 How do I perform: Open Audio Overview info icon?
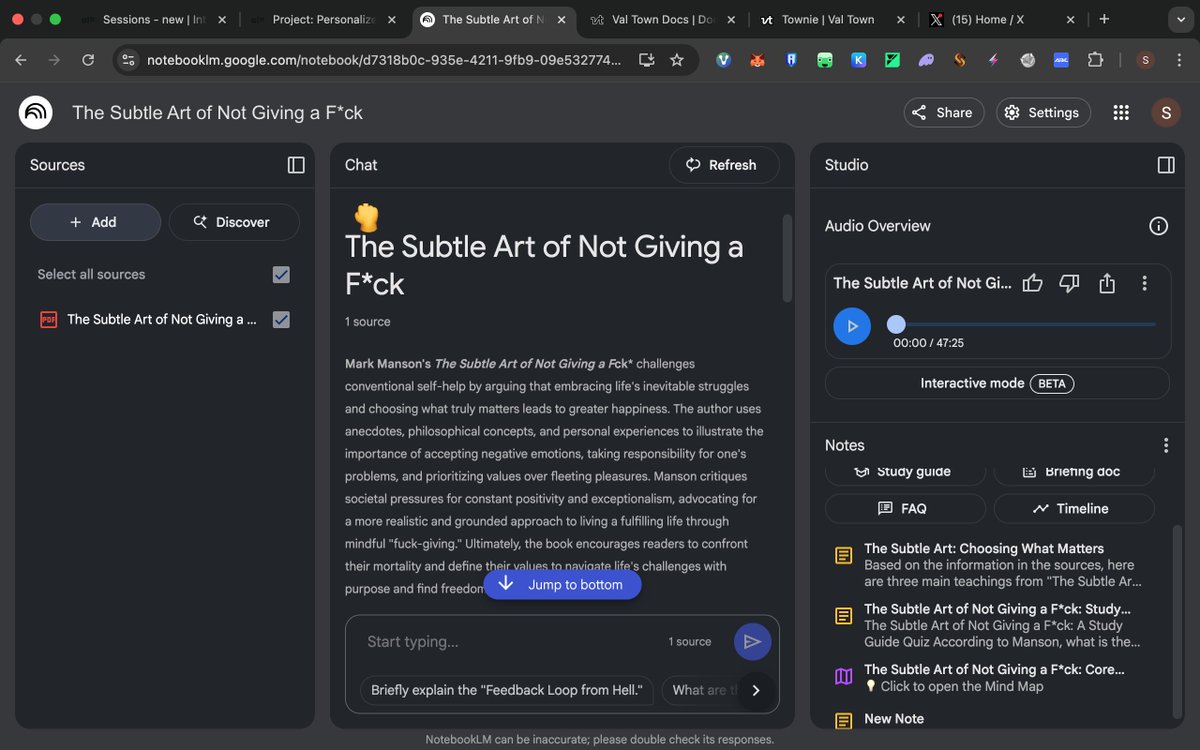1159,226
